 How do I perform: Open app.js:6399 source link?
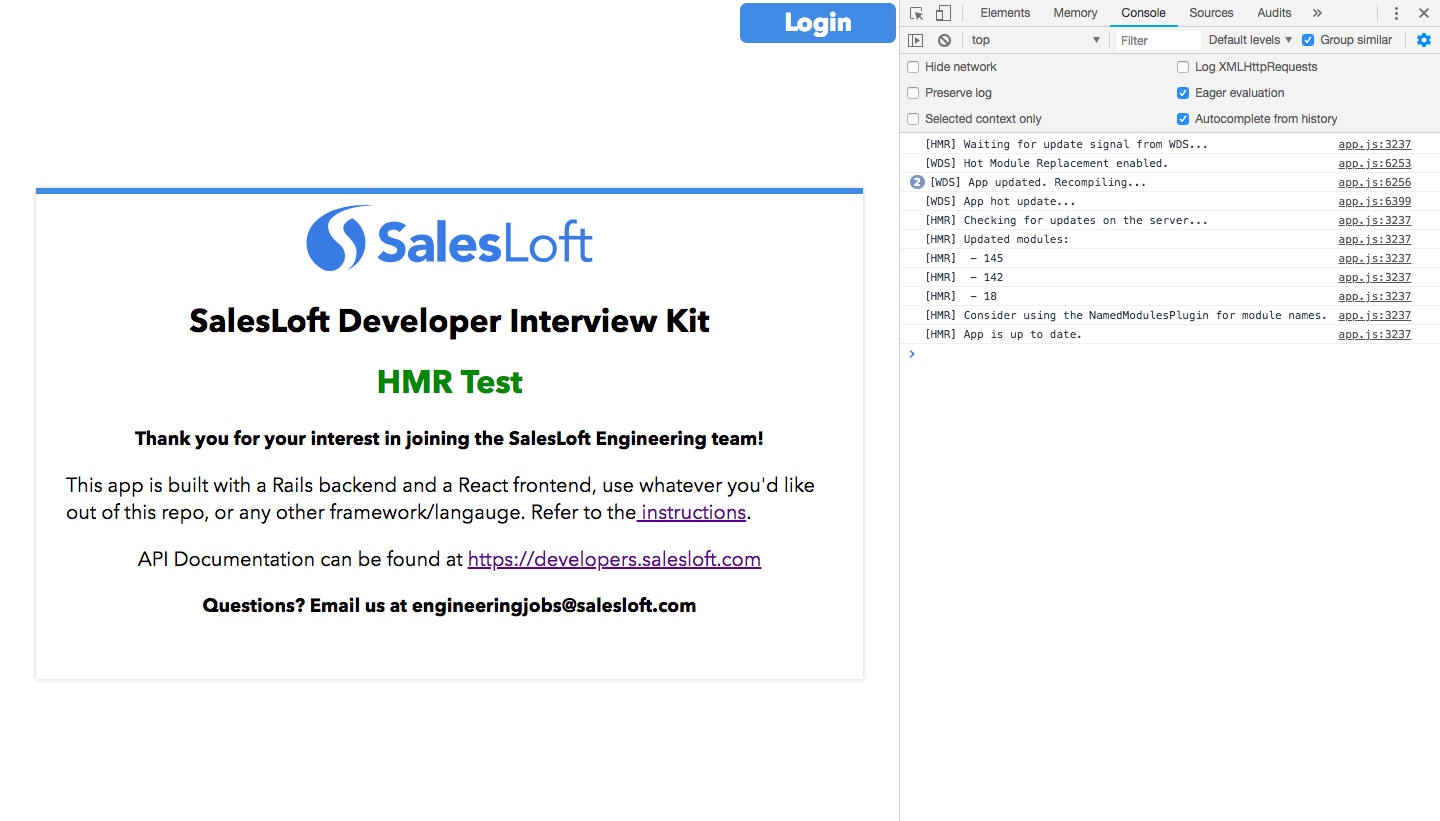click(1375, 201)
